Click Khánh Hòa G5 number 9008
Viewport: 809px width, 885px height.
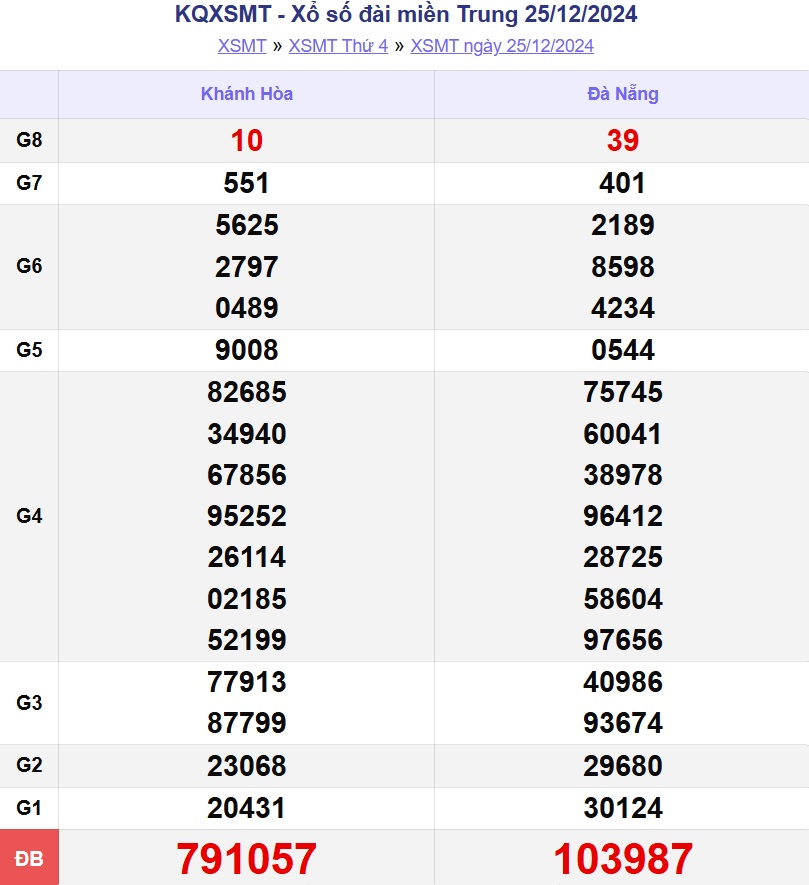point(247,350)
